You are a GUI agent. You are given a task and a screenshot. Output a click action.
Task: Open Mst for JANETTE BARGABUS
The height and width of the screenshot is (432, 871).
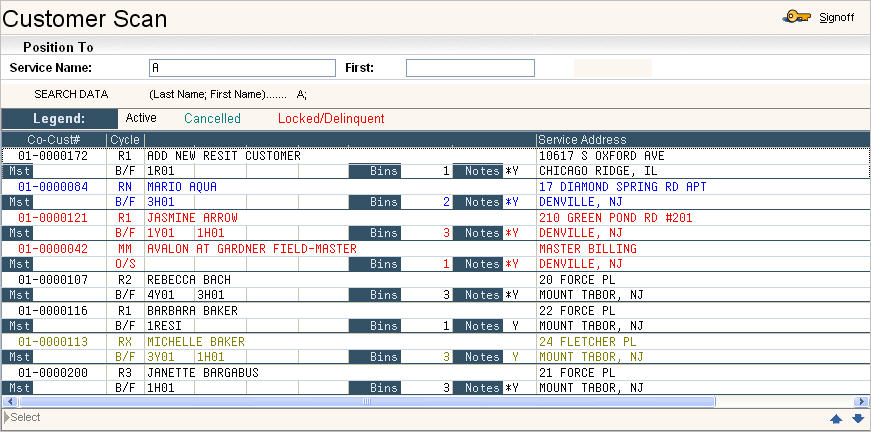pos(17,388)
